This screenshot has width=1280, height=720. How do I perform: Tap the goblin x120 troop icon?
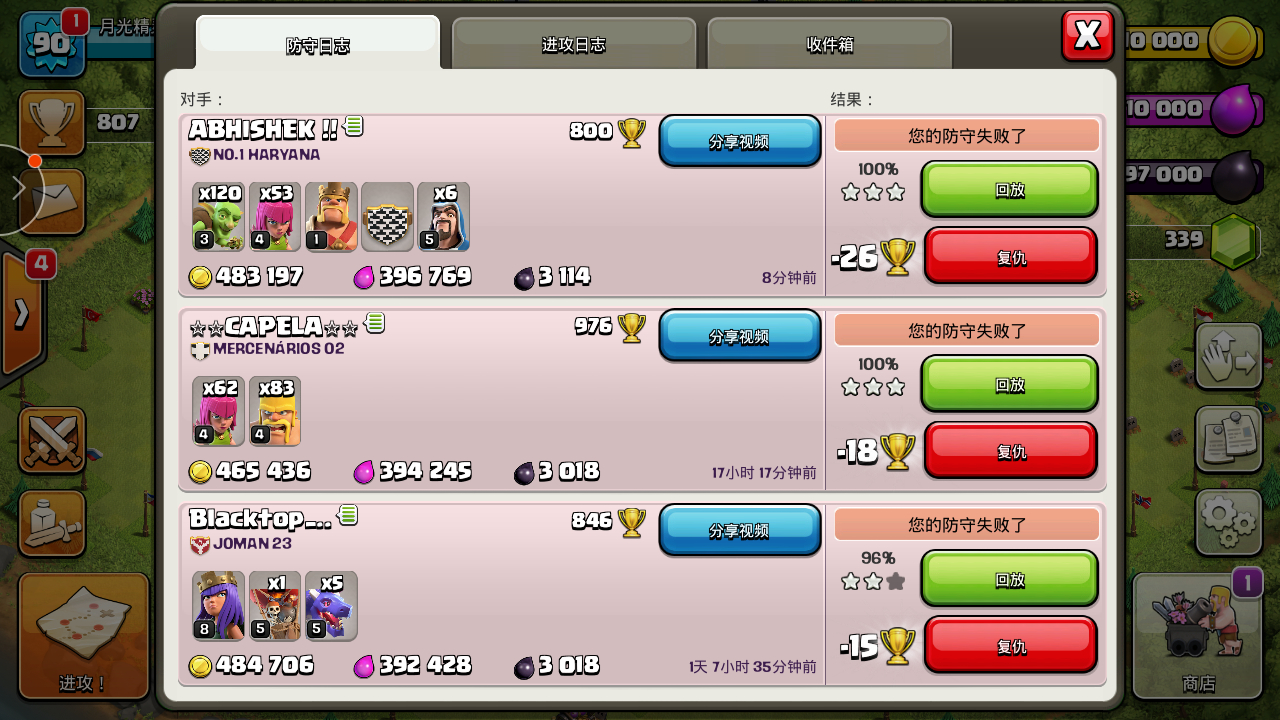point(218,216)
